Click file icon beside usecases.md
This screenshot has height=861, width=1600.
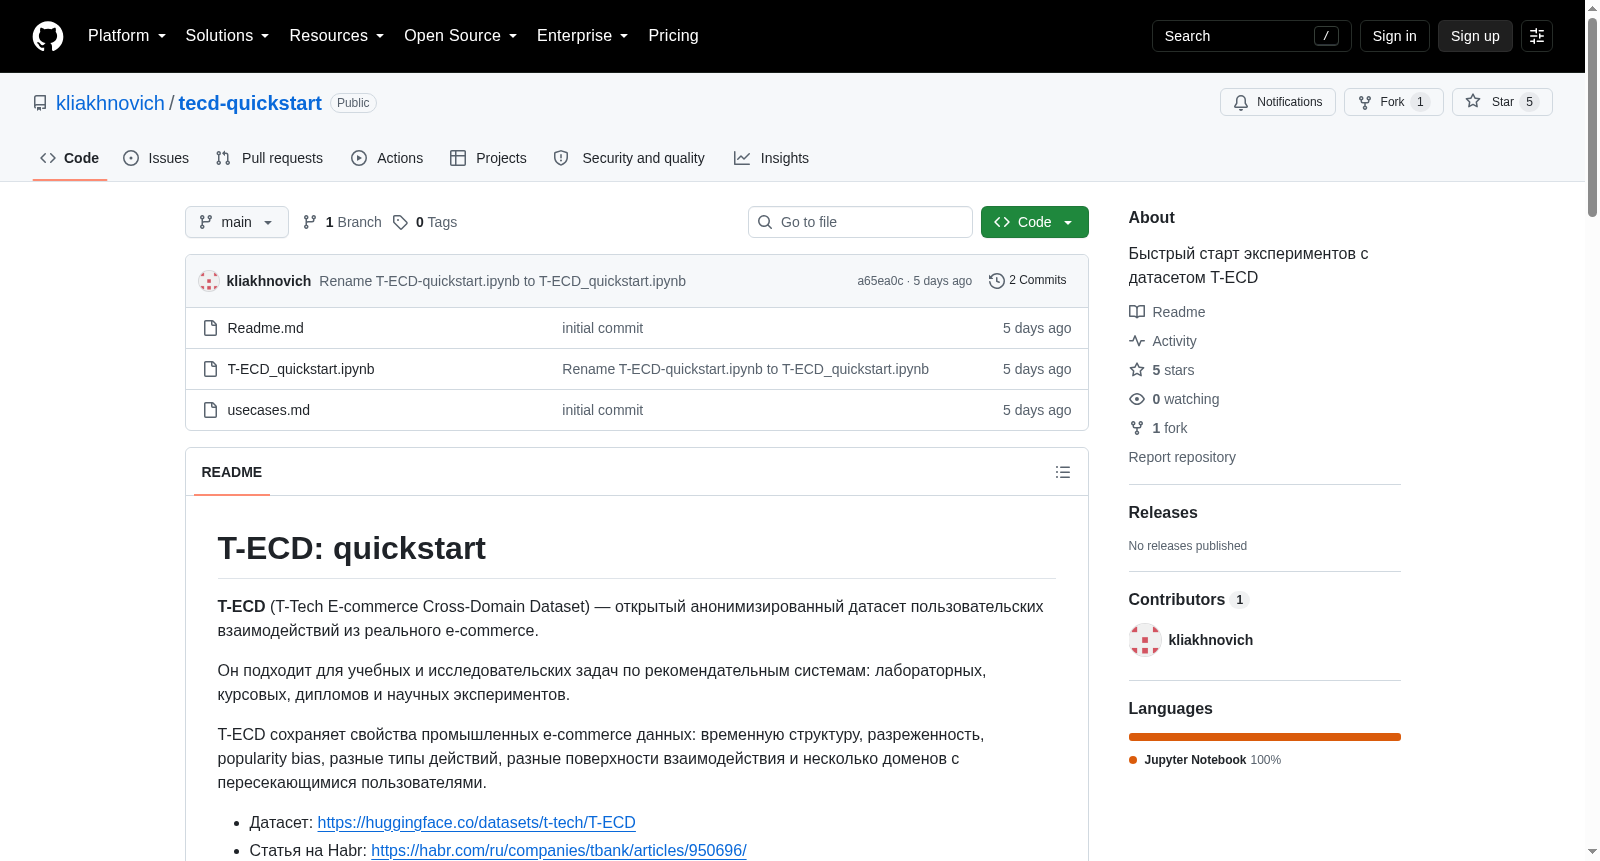coord(210,410)
